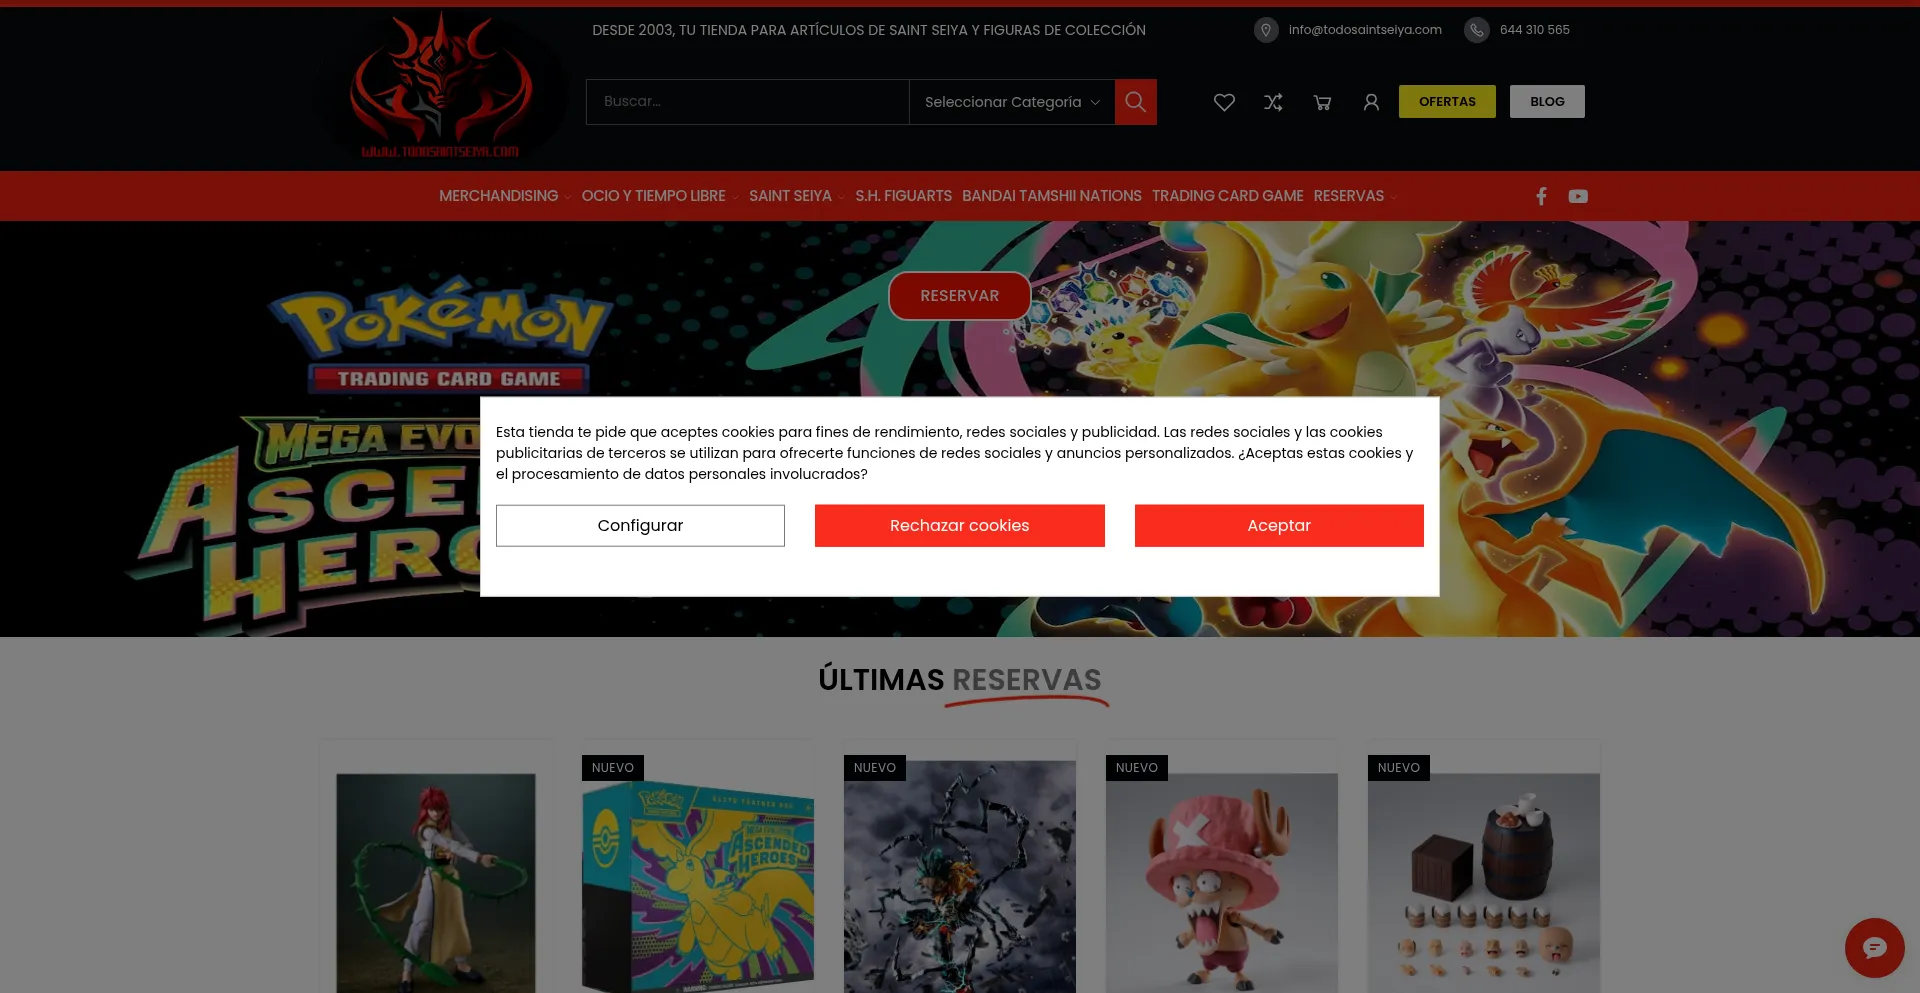Expand the Saint Seiya menu
This screenshot has width=1920, height=993.
pos(790,196)
